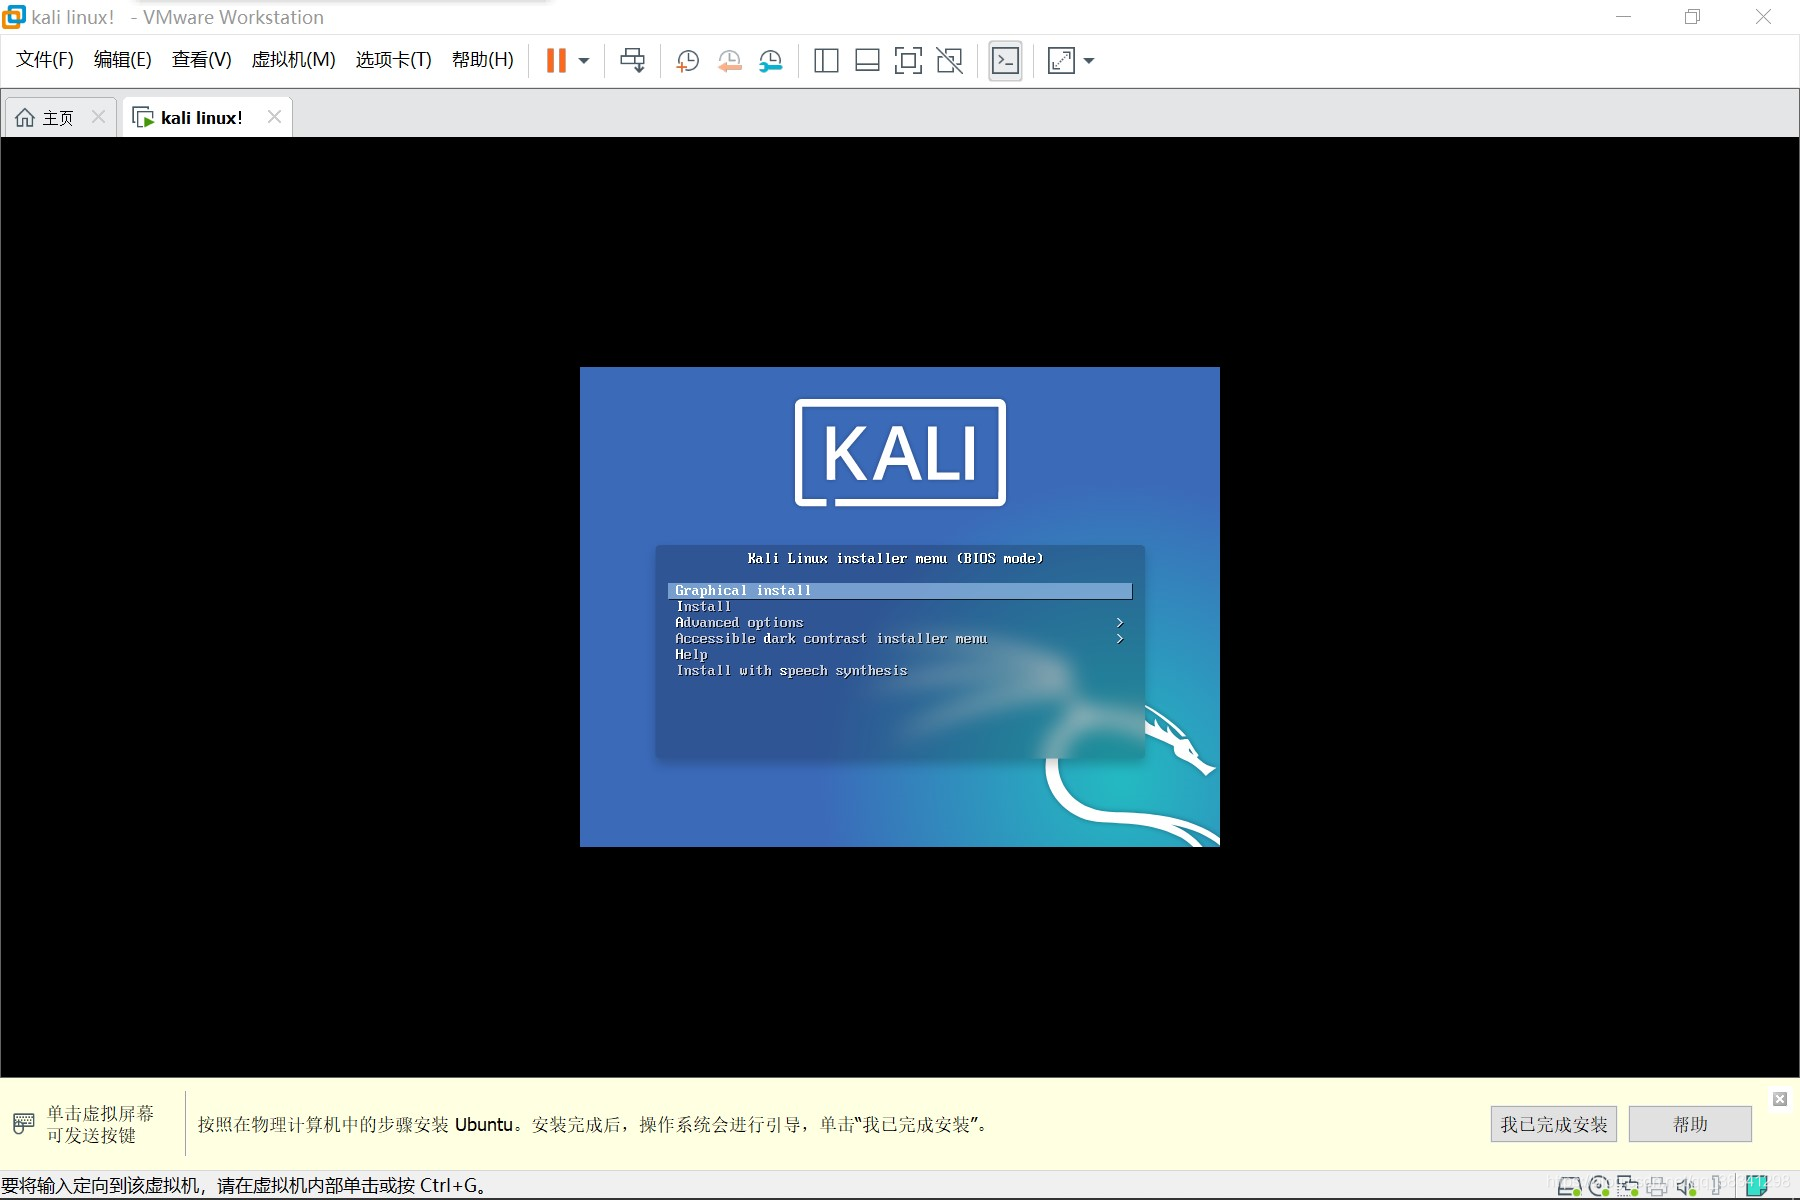Click the teal message log icon
The height and width of the screenshot is (1200, 1800).
pos(1757,1186)
